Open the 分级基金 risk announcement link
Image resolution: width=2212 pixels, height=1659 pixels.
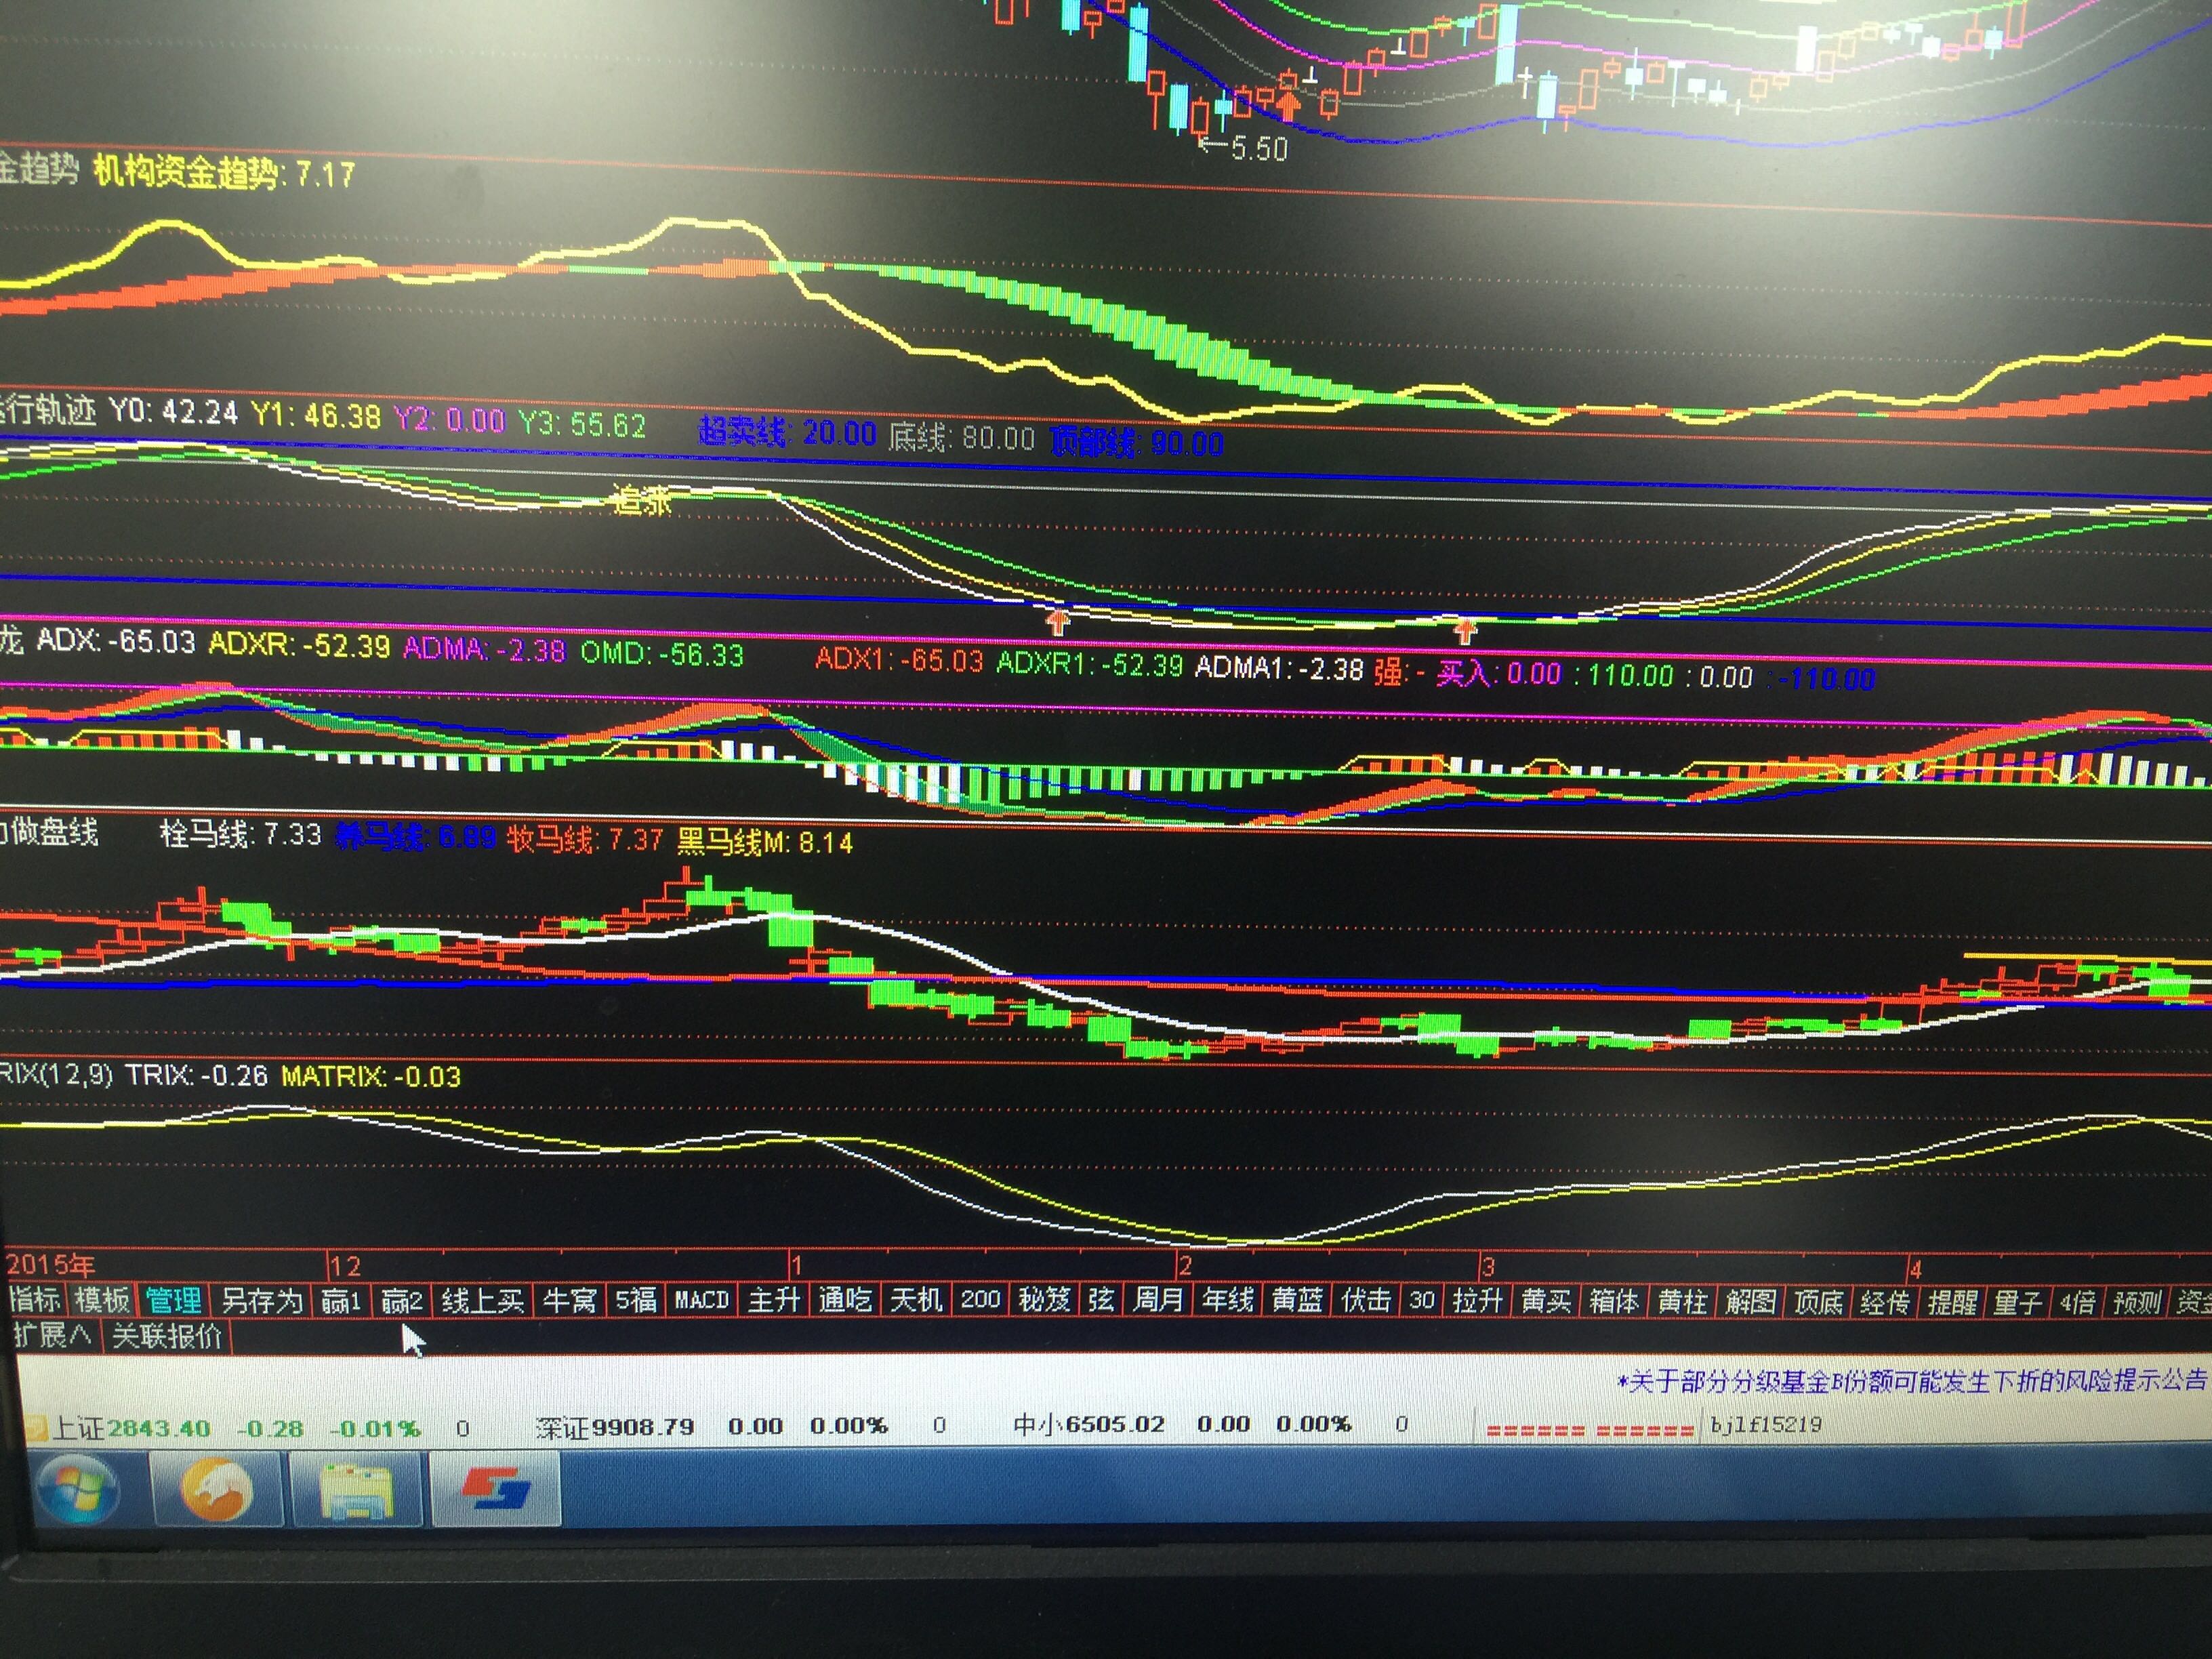pyautogui.click(x=1912, y=1381)
